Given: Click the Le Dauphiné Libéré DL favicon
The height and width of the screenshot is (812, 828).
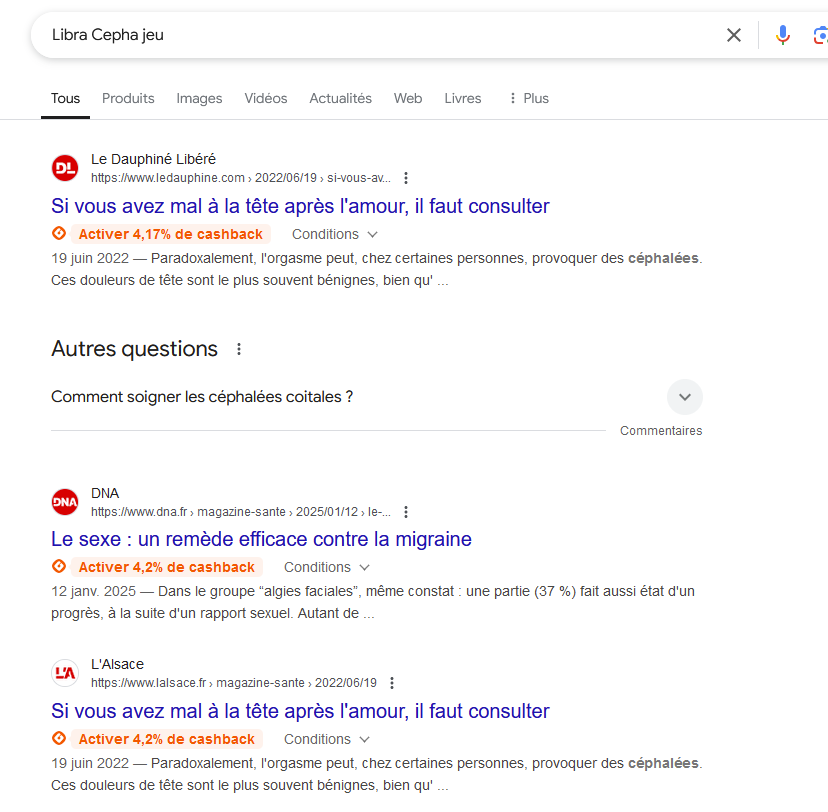Looking at the screenshot, I should (65, 168).
